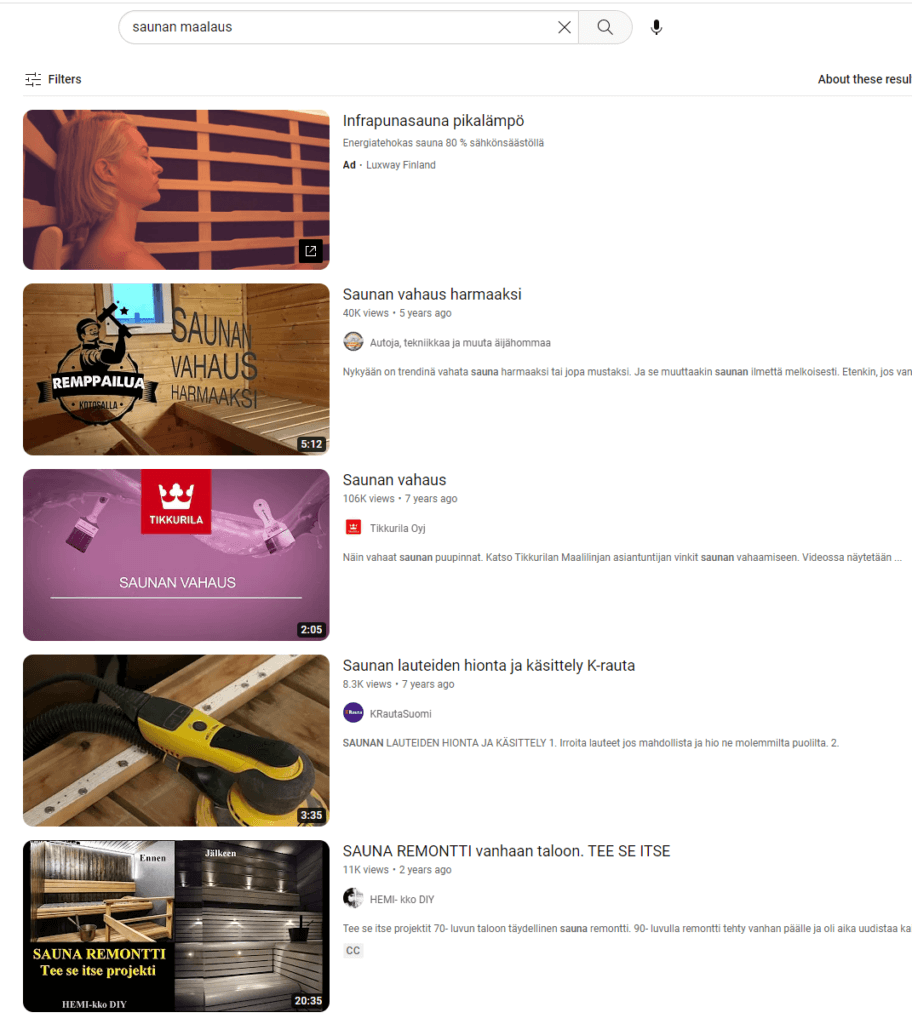Click the magnifying glass search button

[605, 27]
